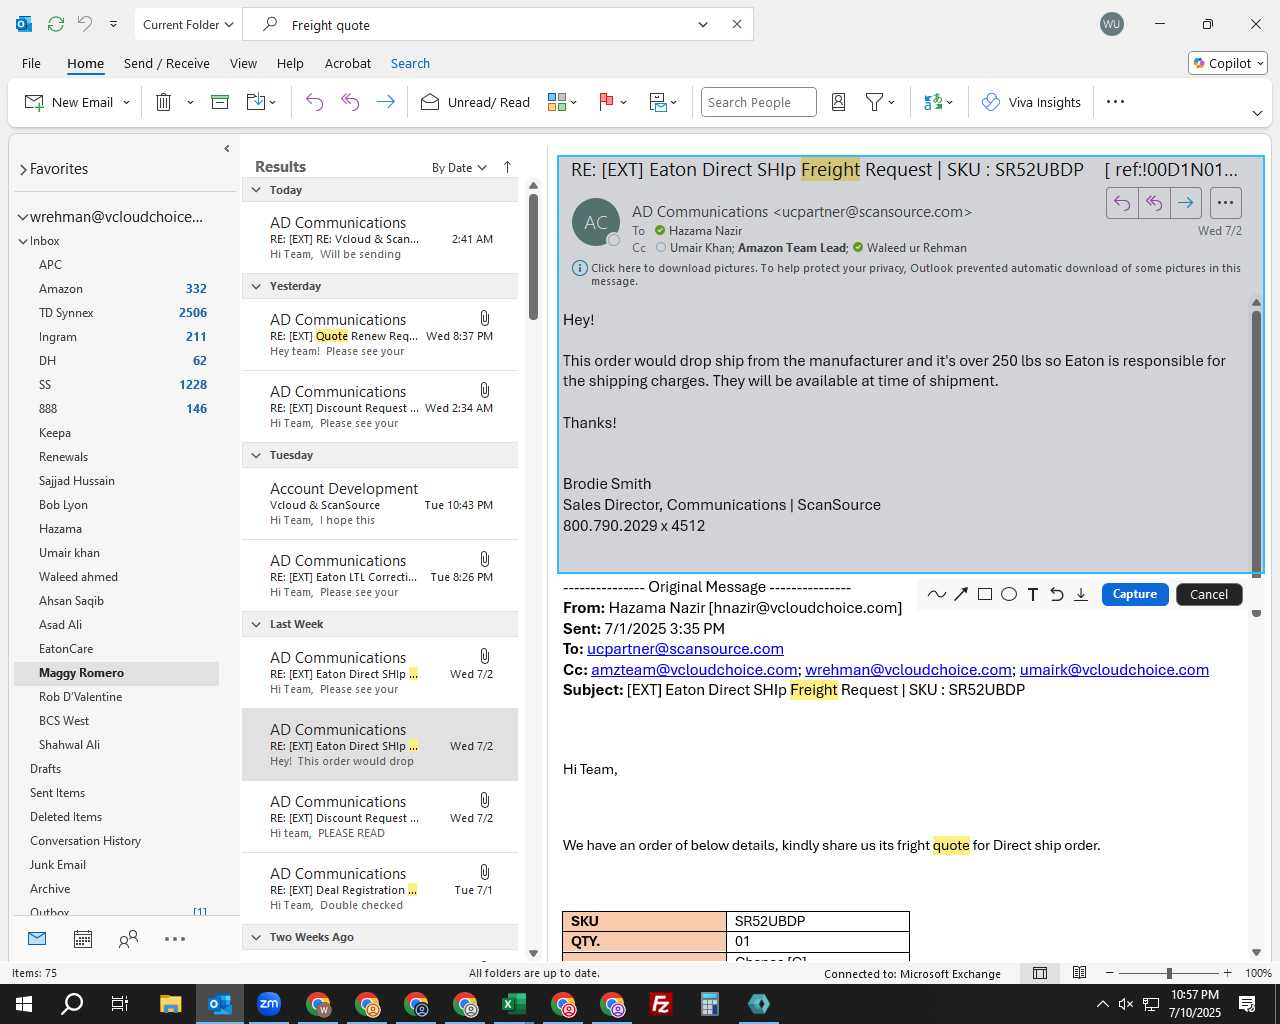Image resolution: width=1280 pixels, height=1024 pixels.
Task: Switch to Normal view in the status bar
Action: point(1040,973)
